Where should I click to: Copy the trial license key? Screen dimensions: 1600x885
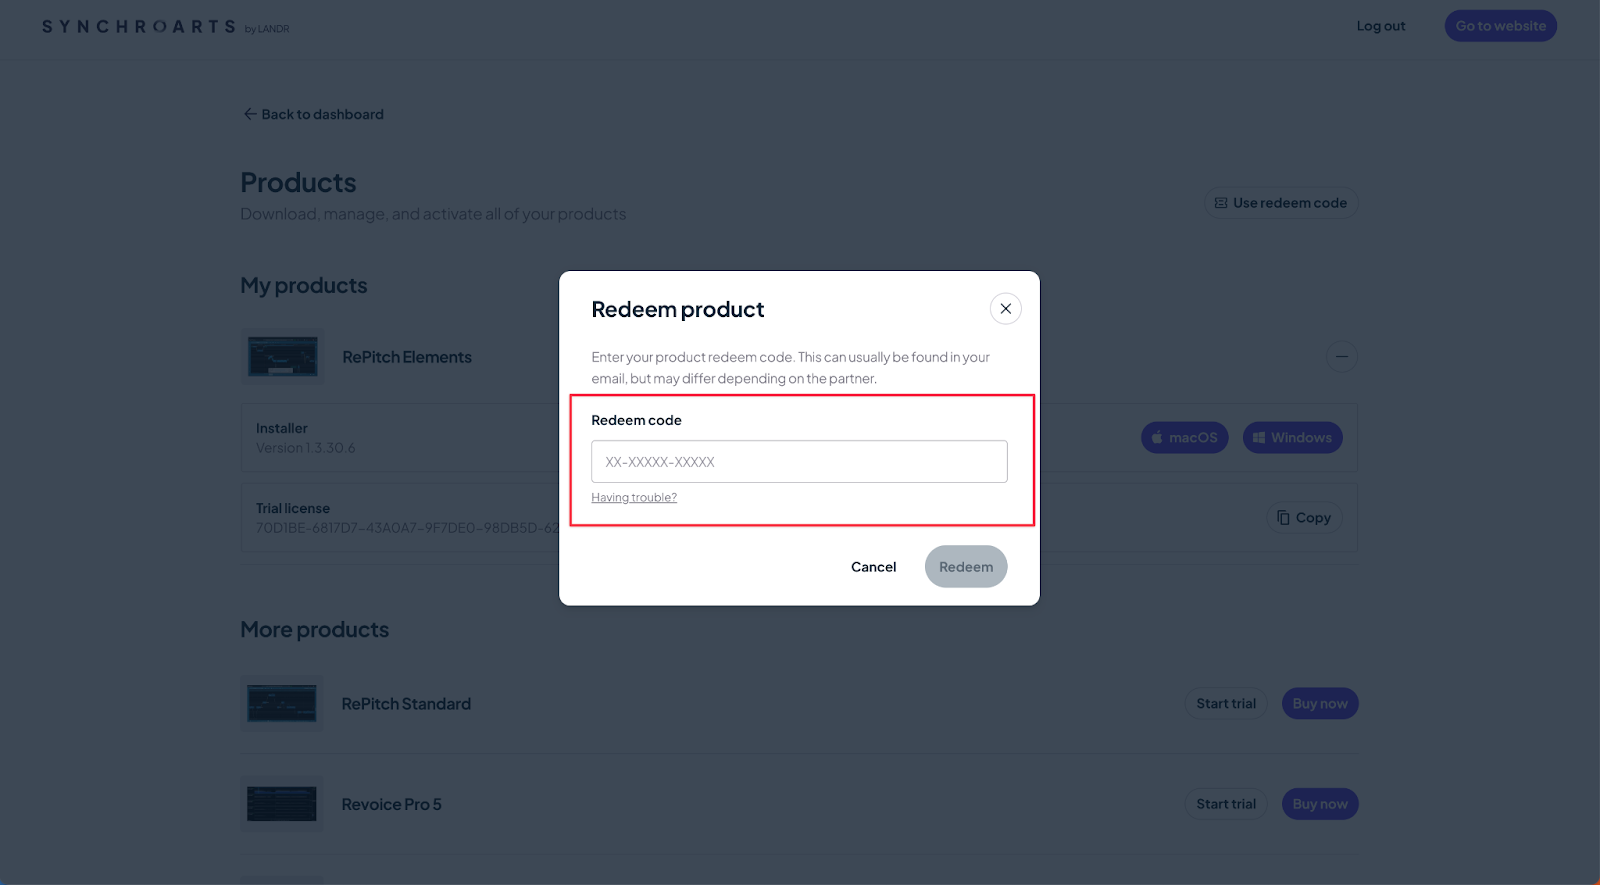pyautogui.click(x=1304, y=518)
